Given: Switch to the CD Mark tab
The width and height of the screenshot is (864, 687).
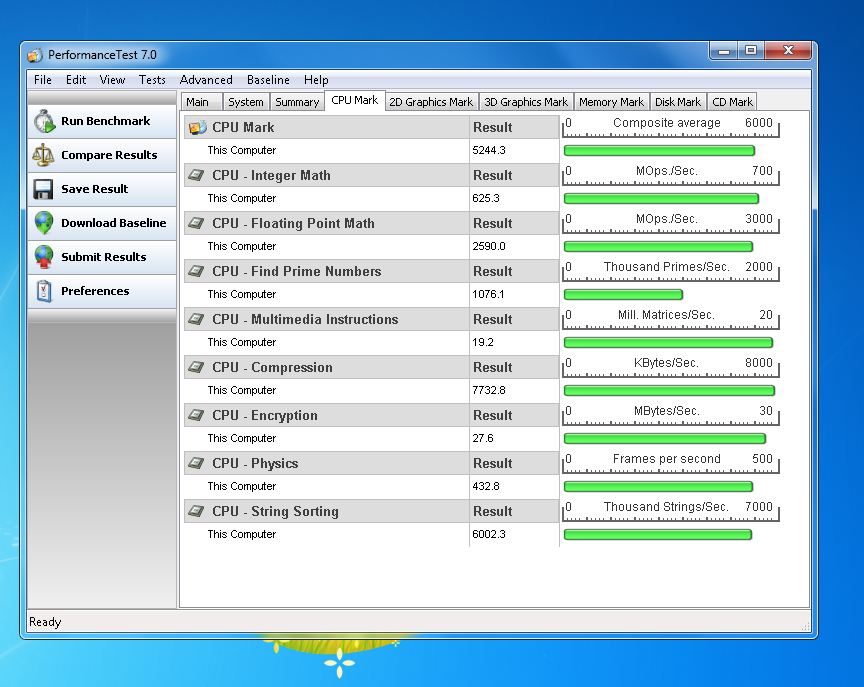Looking at the screenshot, I should click(732, 102).
